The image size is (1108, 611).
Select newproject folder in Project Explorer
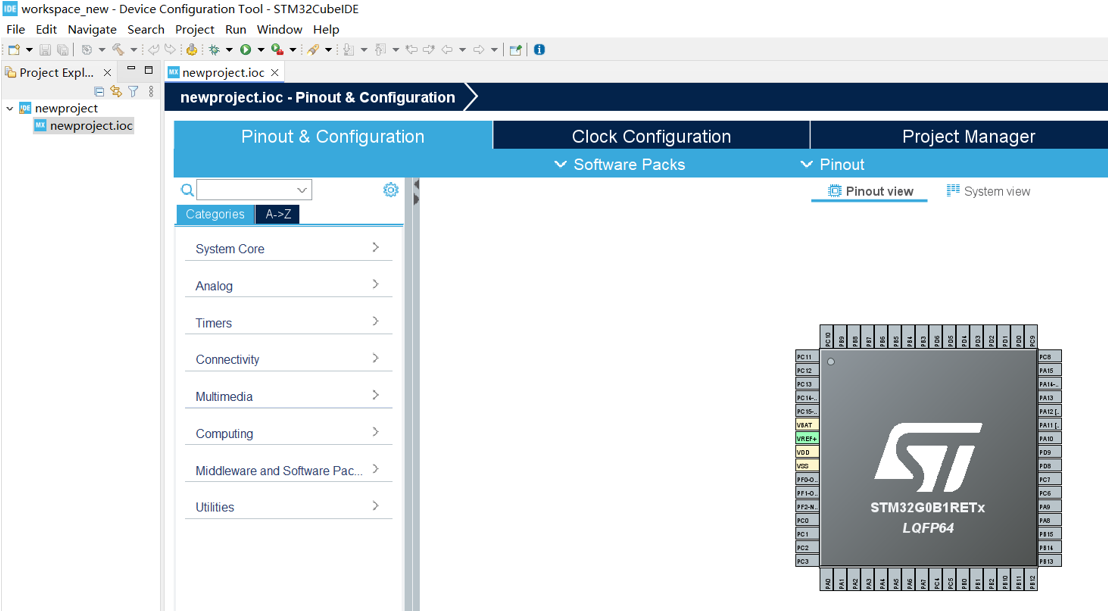coord(59,108)
